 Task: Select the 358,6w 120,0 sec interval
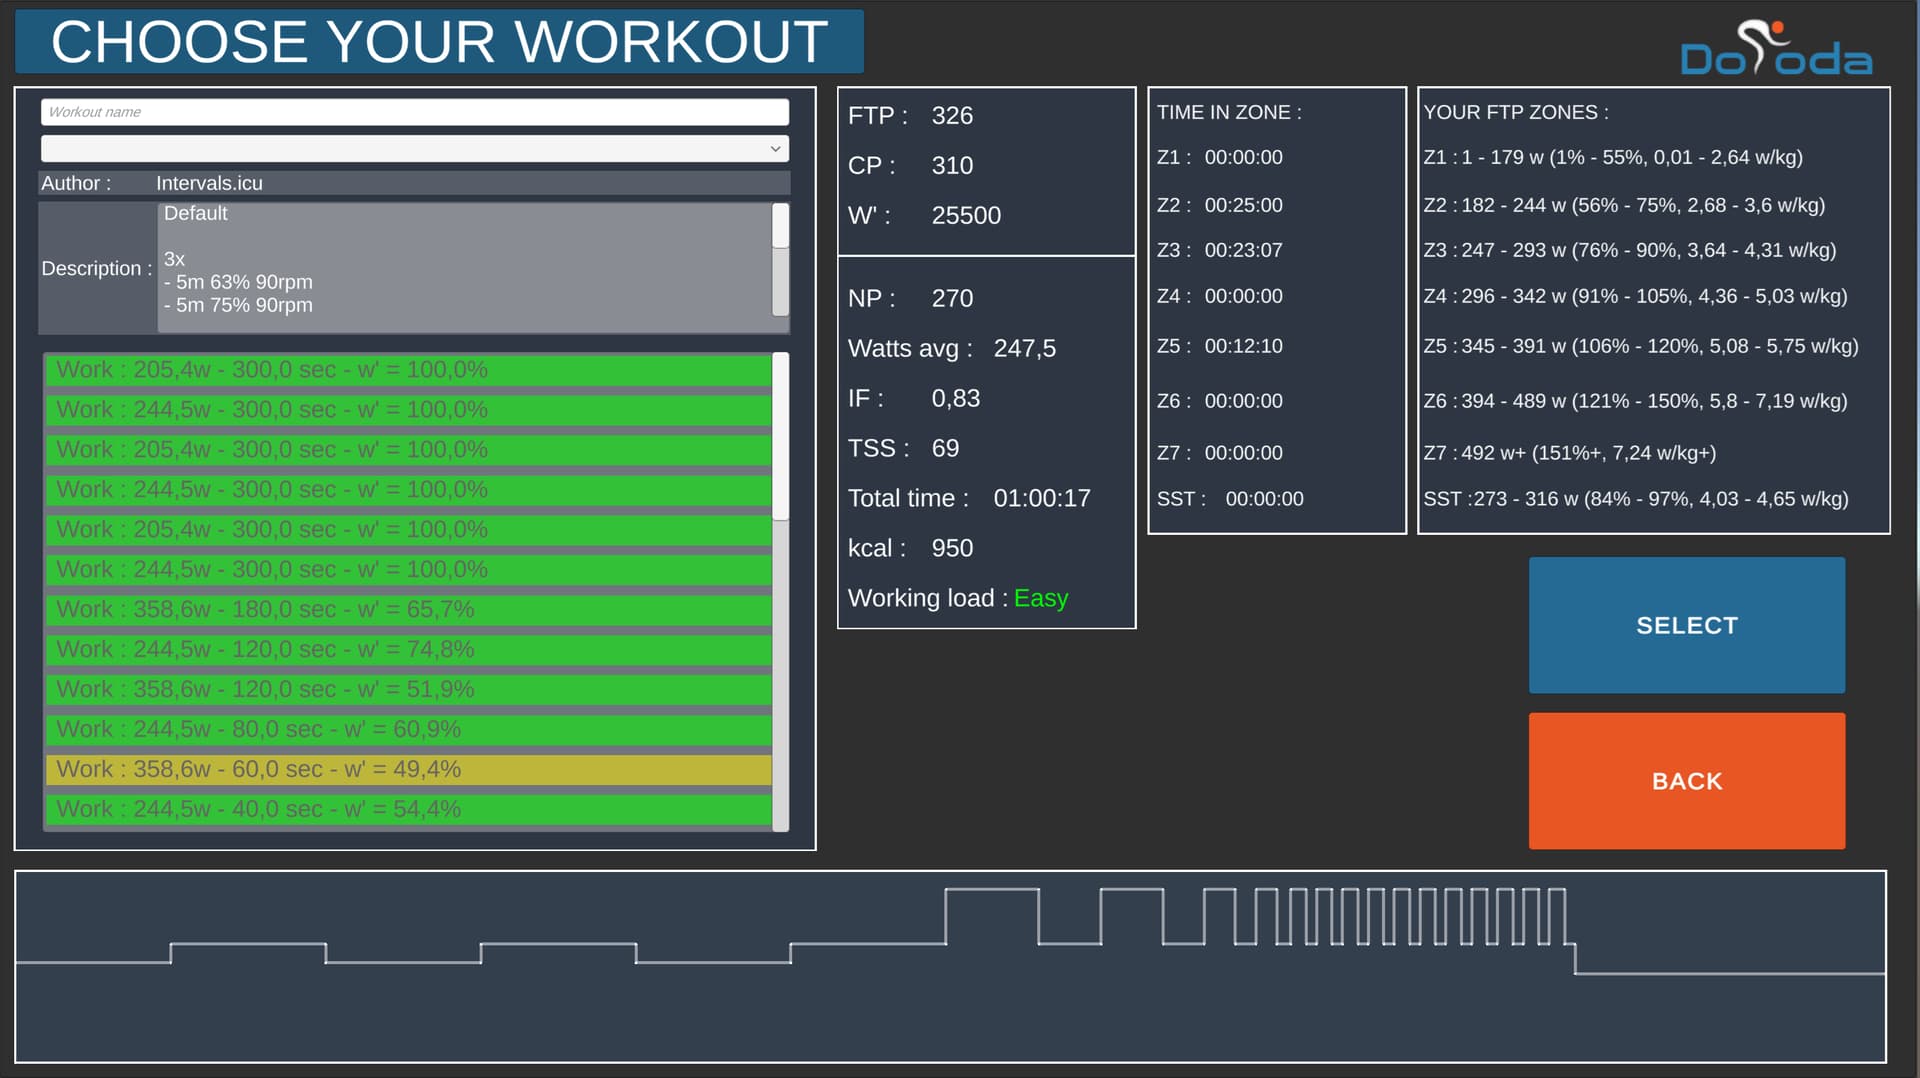tap(408, 690)
